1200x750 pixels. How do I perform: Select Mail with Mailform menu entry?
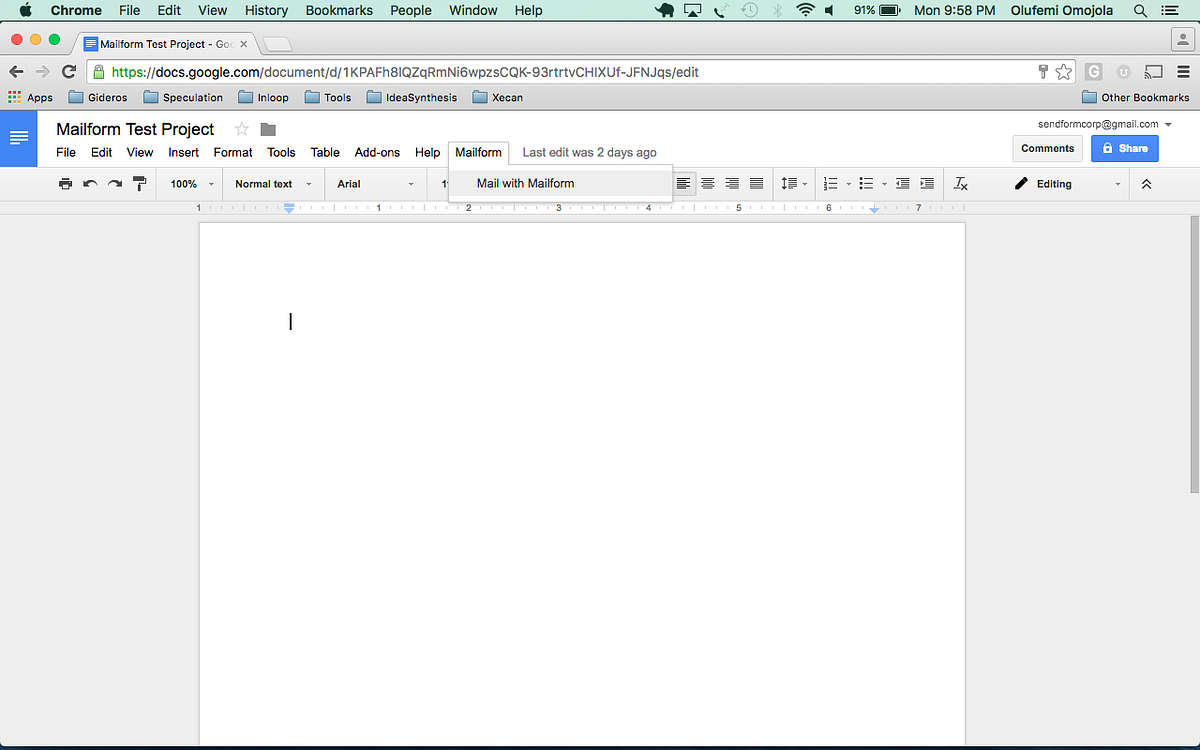(524, 183)
